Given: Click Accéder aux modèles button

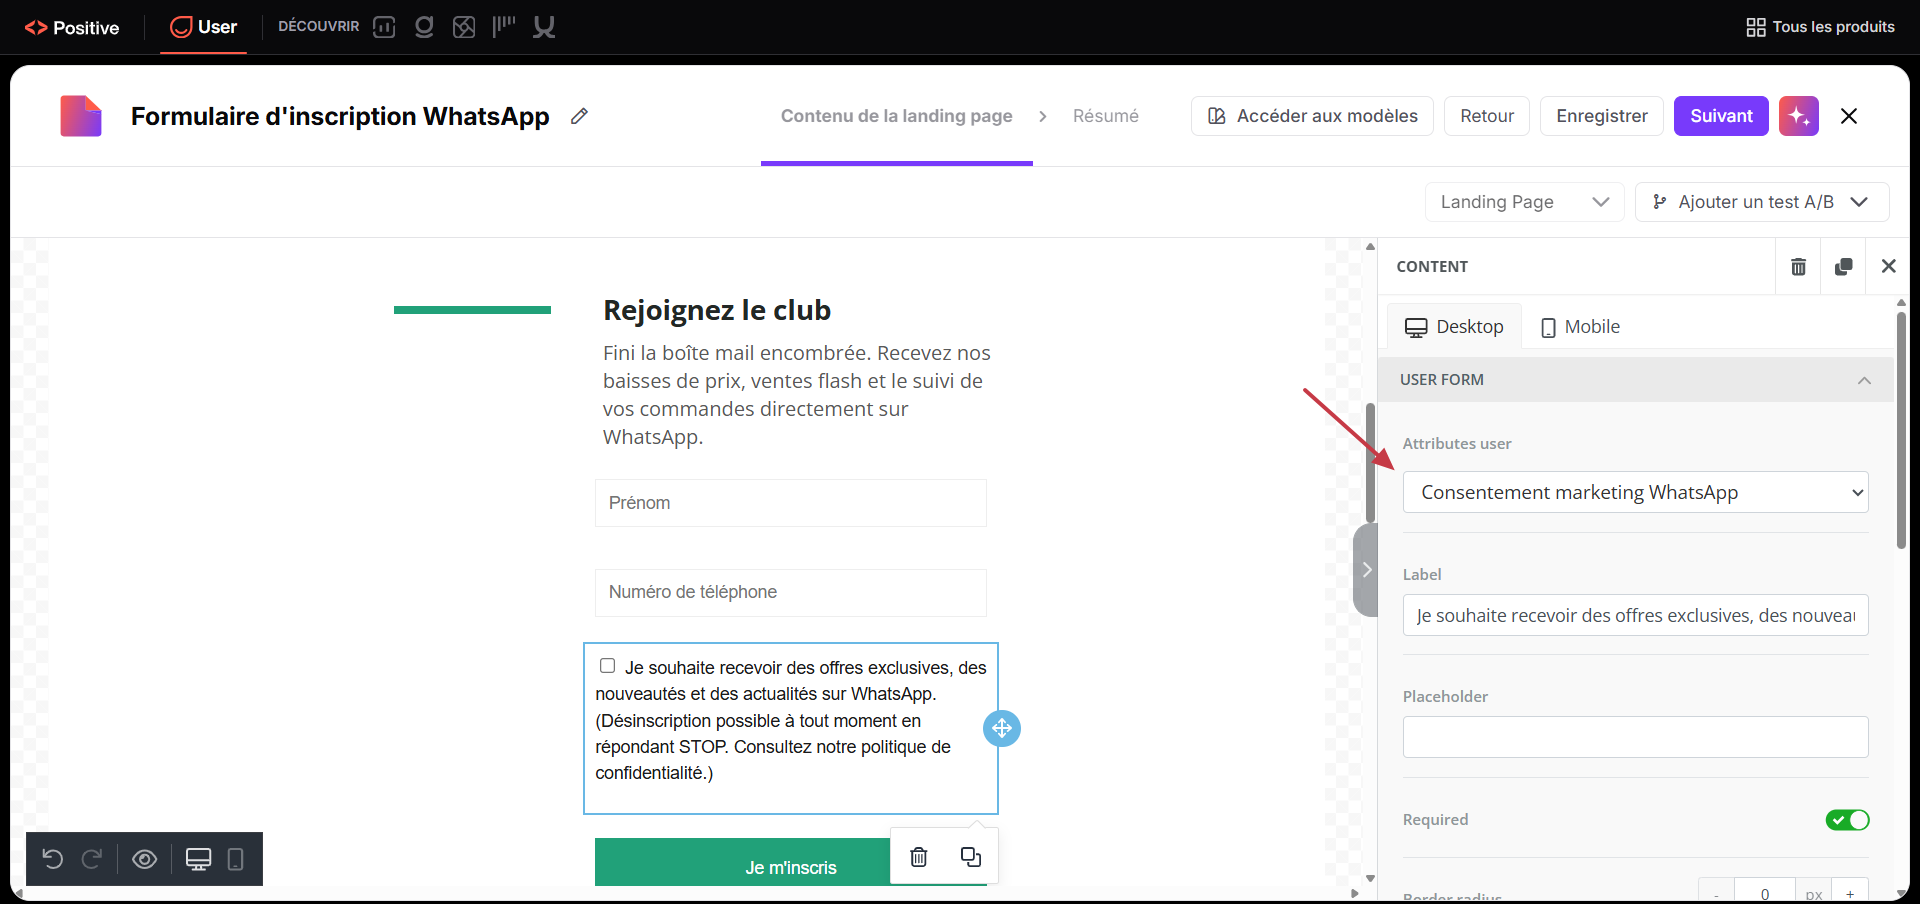Looking at the screenshot, I should click(x=1312, y=116).
